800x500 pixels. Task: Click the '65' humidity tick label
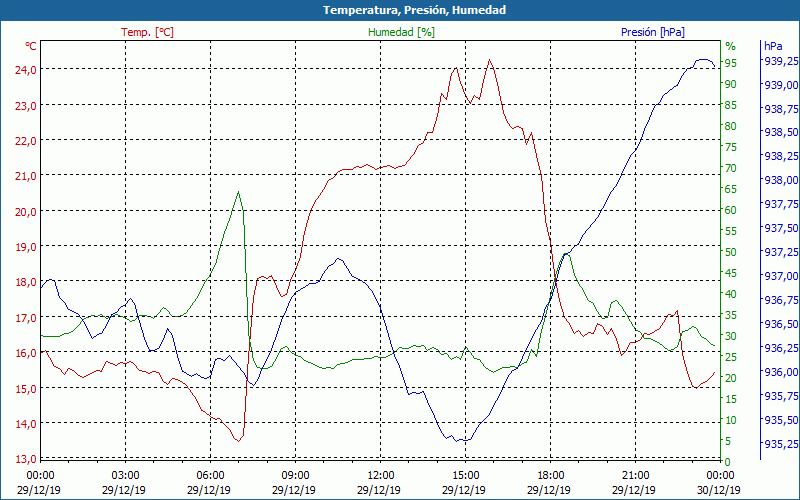pyautogui.click(x=731, y=189)
